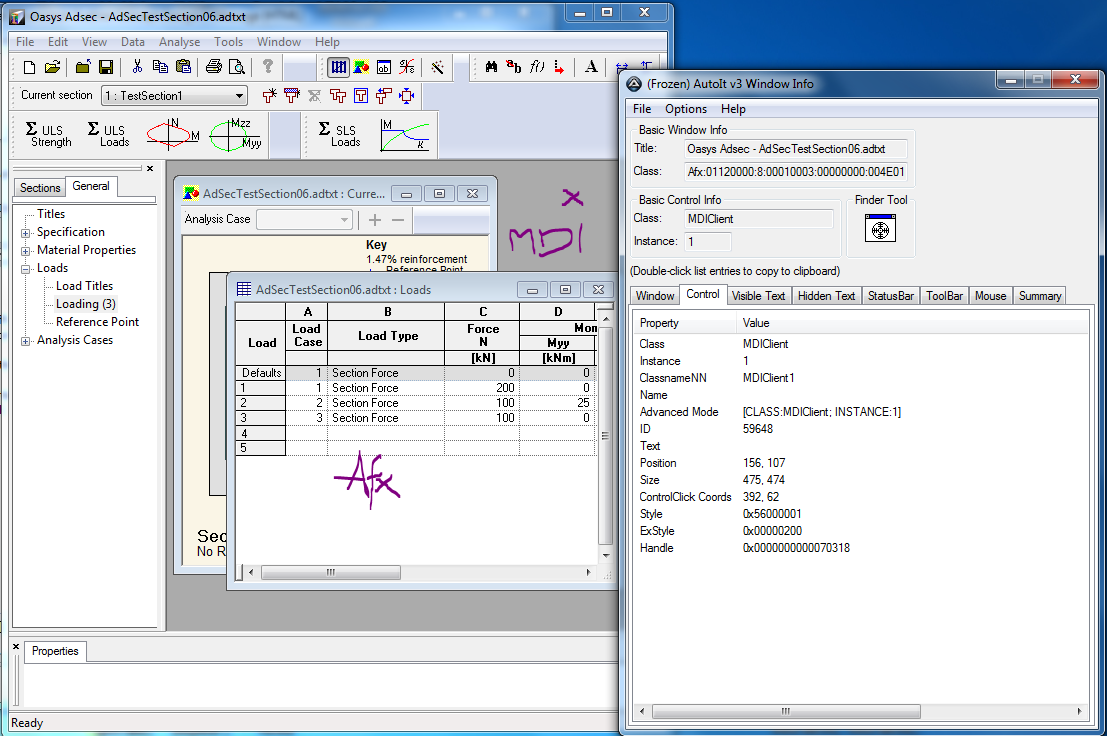Screen dimensions: 1107x736
Task: Switch to the Sections tab
Action: pos(40,188)
